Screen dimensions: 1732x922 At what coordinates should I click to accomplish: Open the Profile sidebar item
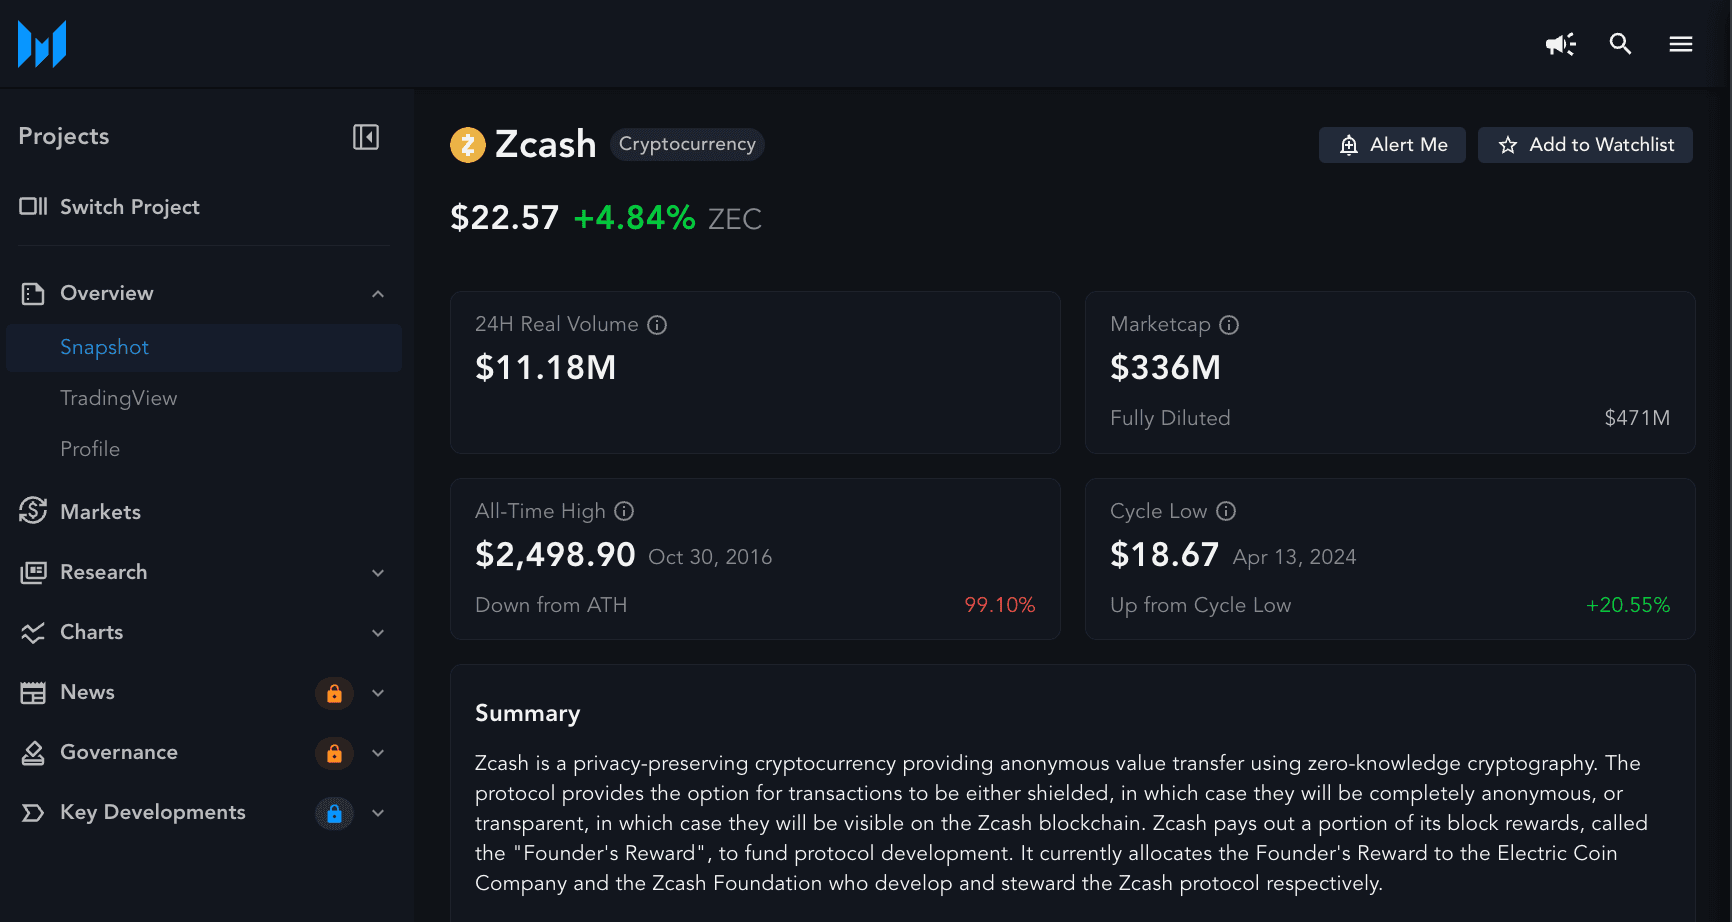point(90,449)
